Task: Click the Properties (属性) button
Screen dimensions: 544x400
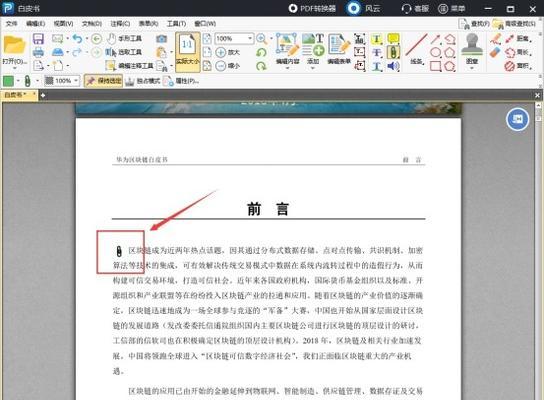Action: [x=182, y=81]
